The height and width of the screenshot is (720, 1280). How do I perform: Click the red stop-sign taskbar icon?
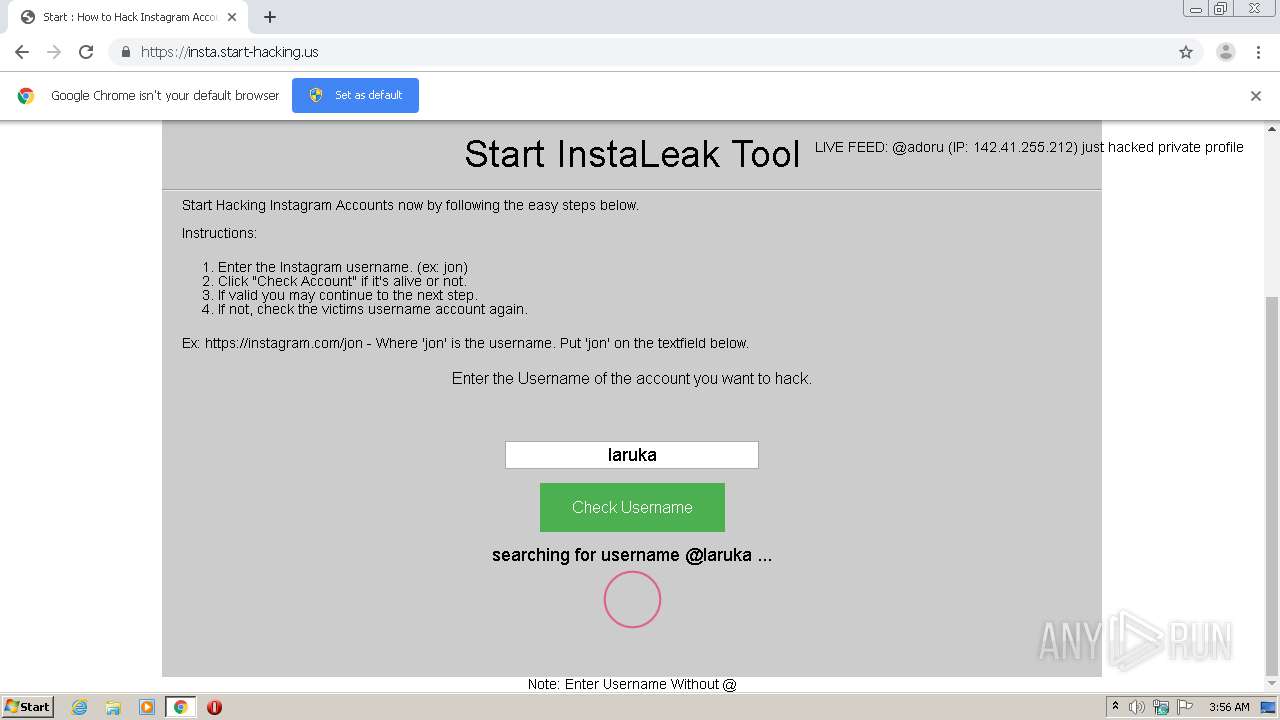(214, 707)
